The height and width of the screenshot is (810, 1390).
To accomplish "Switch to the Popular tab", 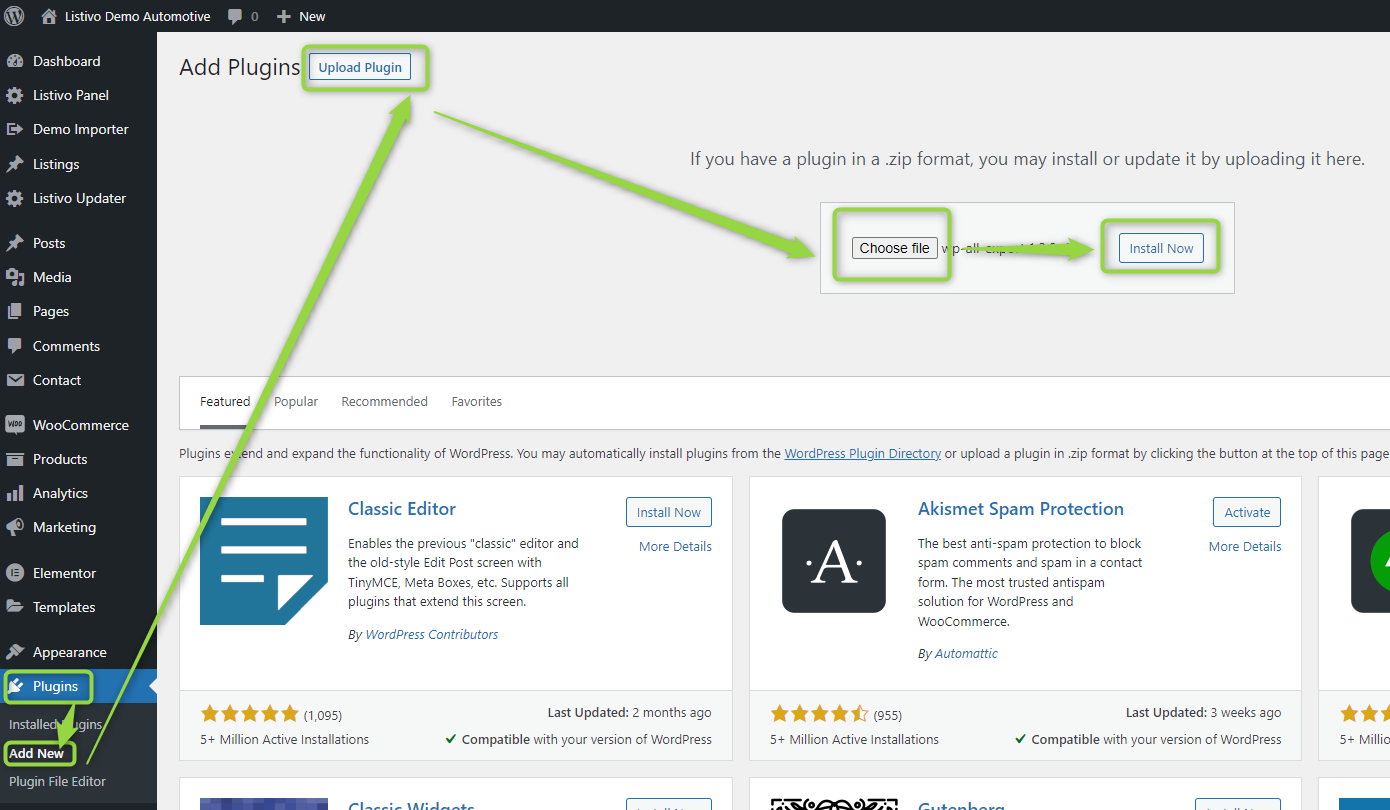I will (x=296, y=401).
